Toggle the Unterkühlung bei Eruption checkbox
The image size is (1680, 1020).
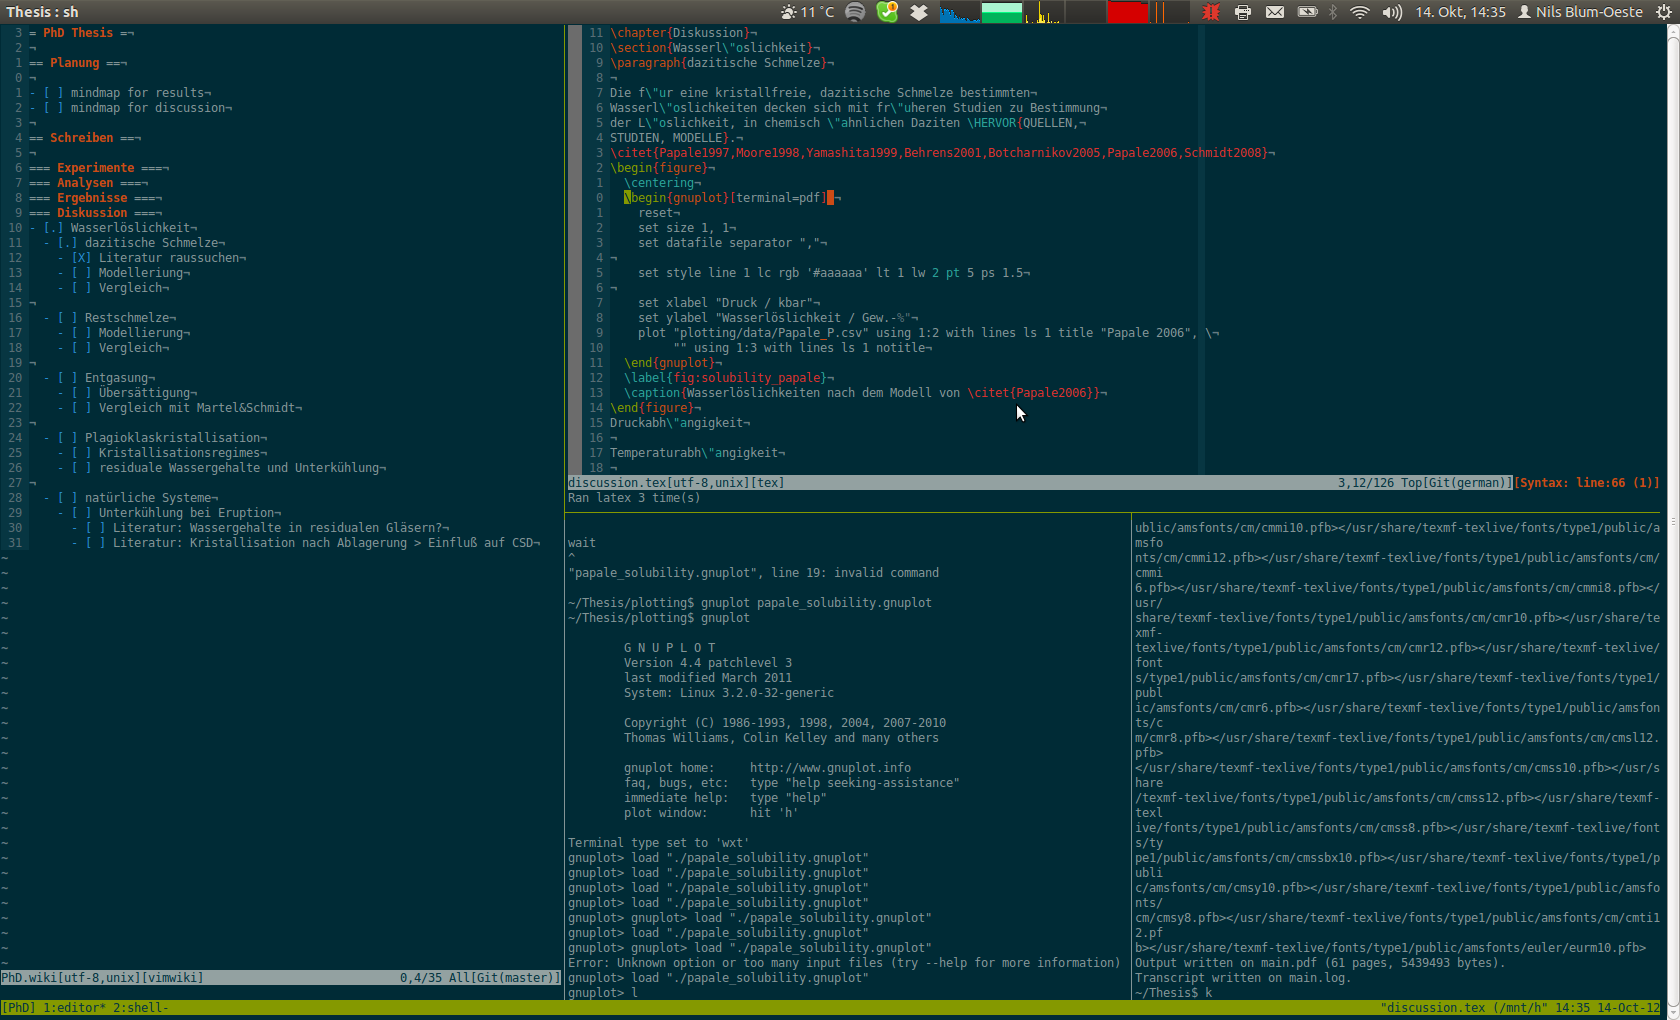tap(81, 513)
